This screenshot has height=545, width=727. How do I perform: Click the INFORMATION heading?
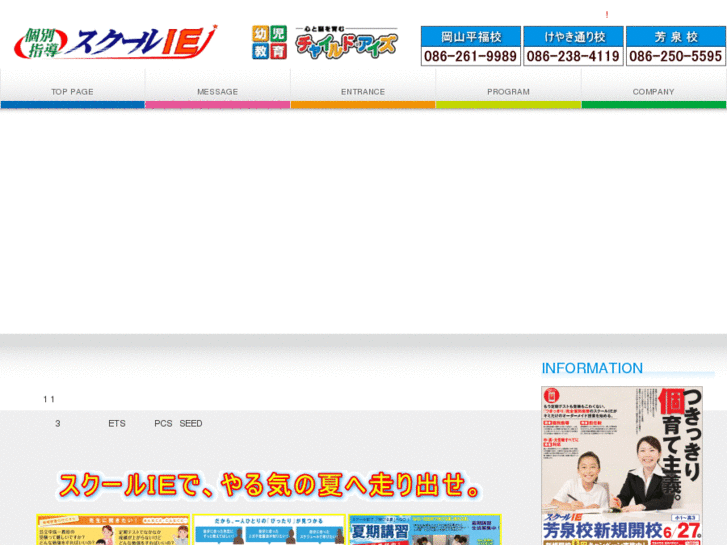(x=592, y=368)
